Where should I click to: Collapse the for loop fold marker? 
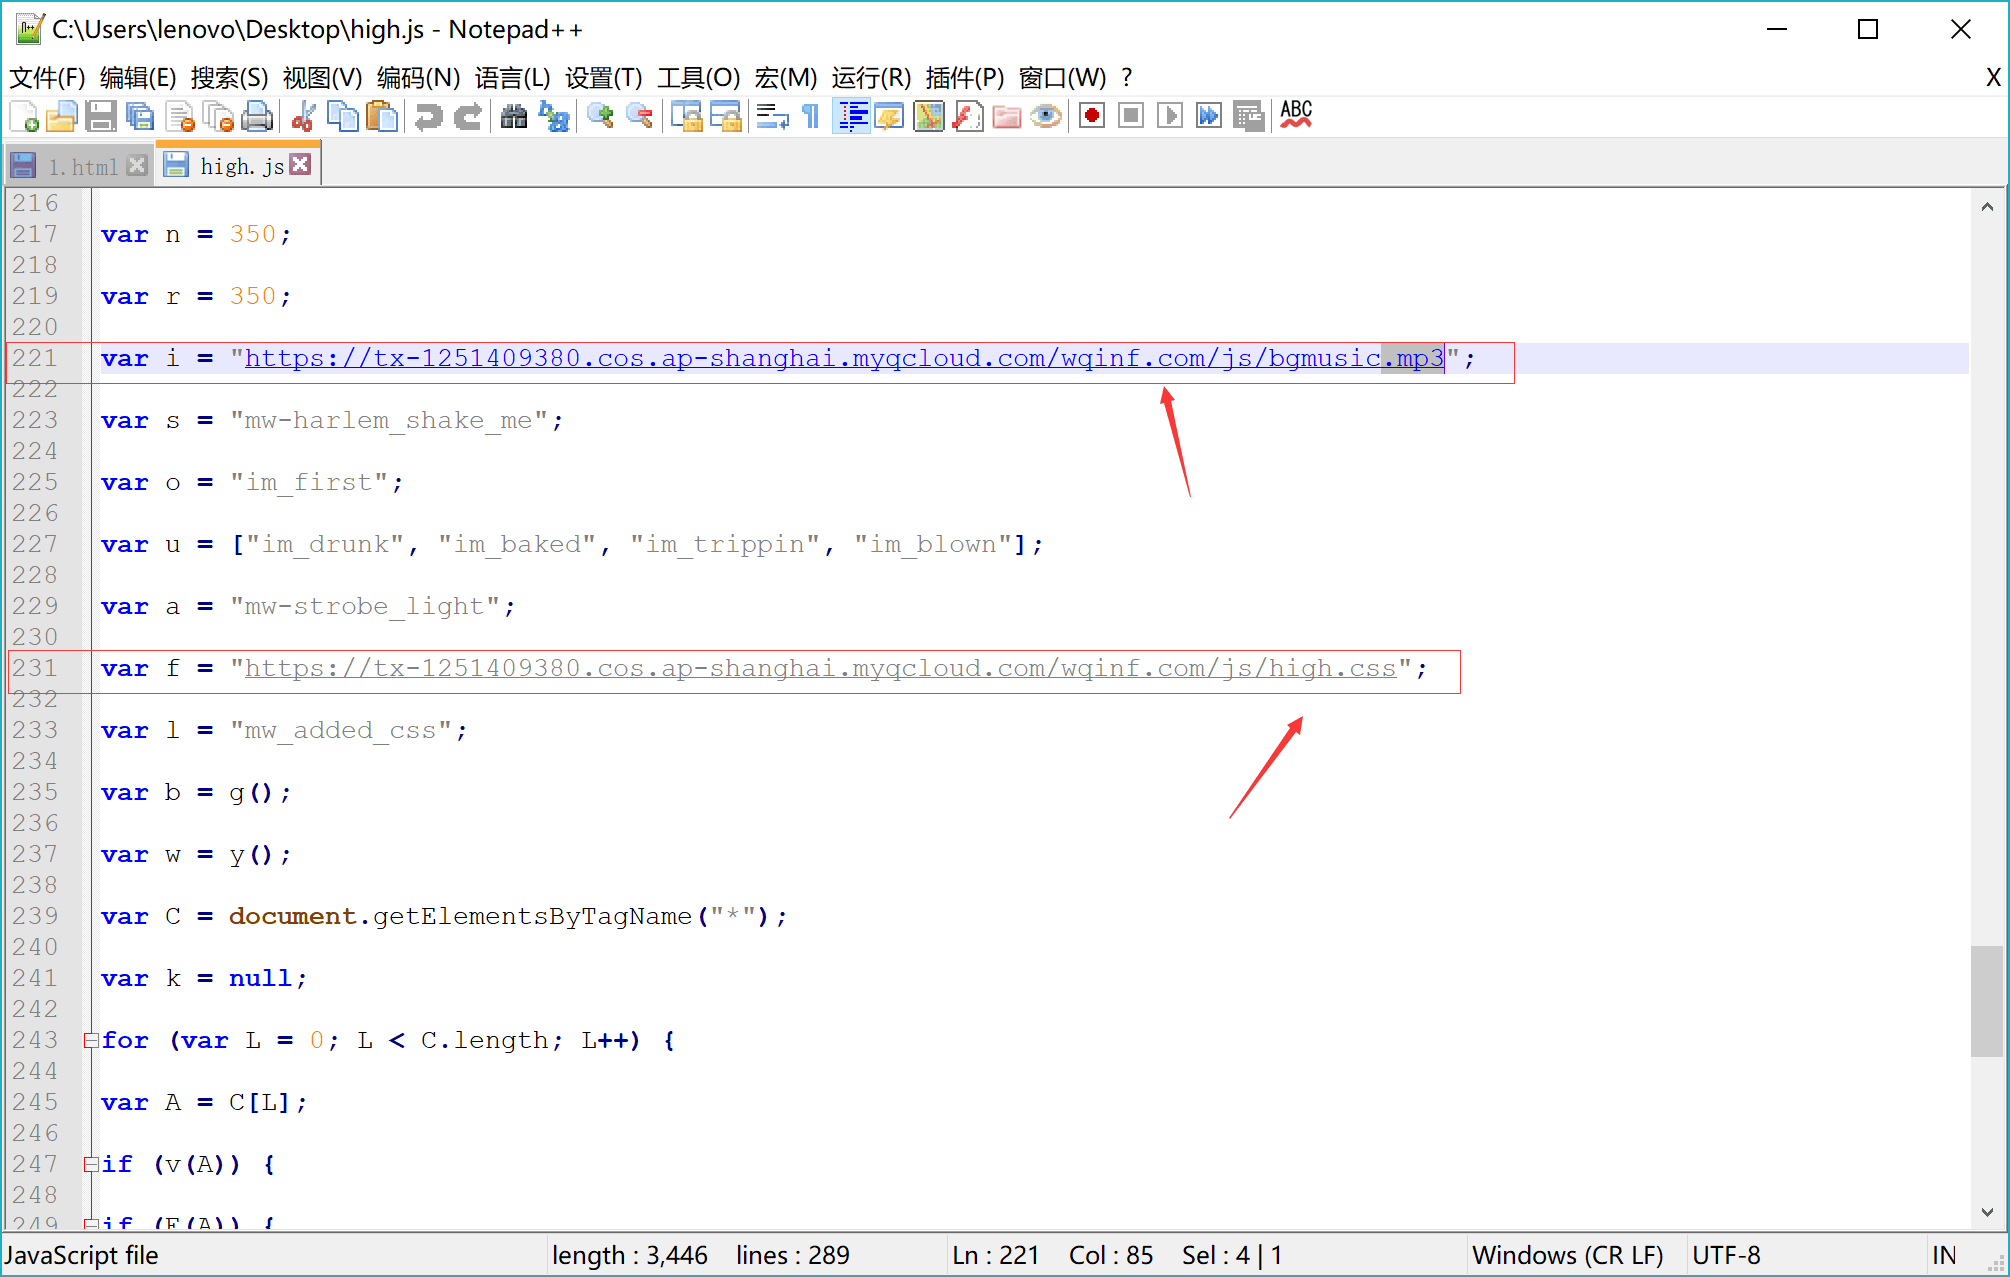tap(91, 1040)
